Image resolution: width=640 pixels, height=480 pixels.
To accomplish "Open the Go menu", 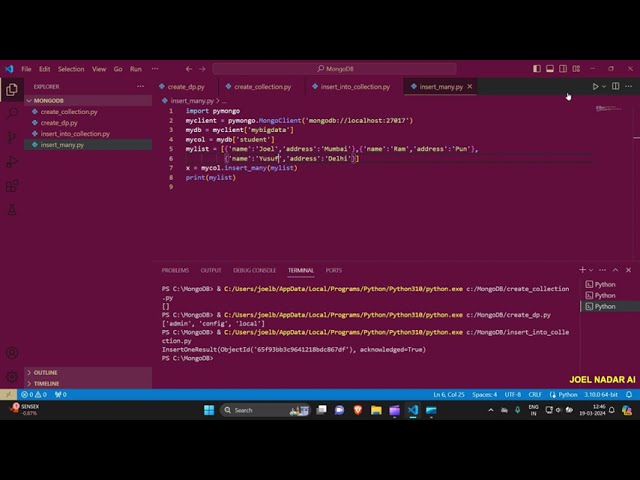I will 118,69.
